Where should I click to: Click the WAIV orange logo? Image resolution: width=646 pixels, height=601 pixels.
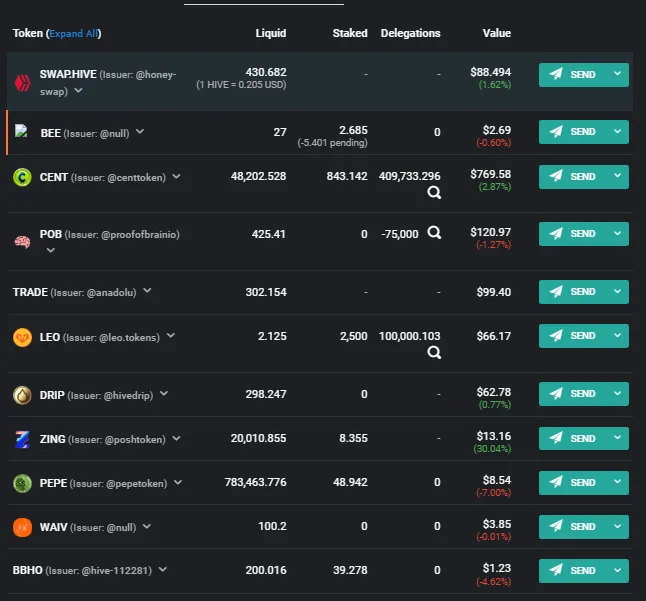(x=22, y=527)
